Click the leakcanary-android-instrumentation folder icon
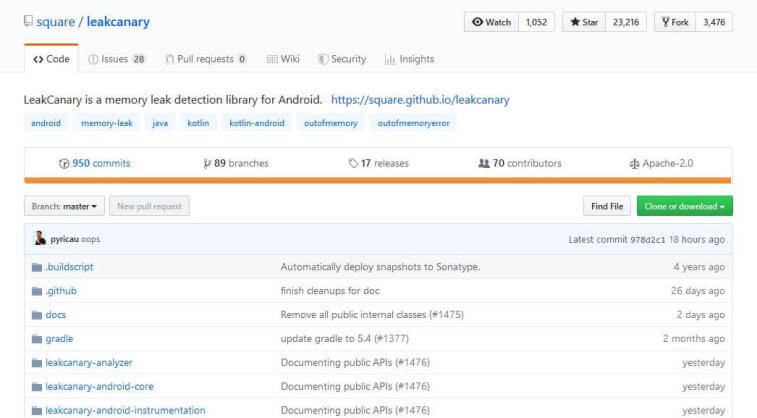This screenshot has height=418, width=757. pyautogui.click(x=37, y=410)
